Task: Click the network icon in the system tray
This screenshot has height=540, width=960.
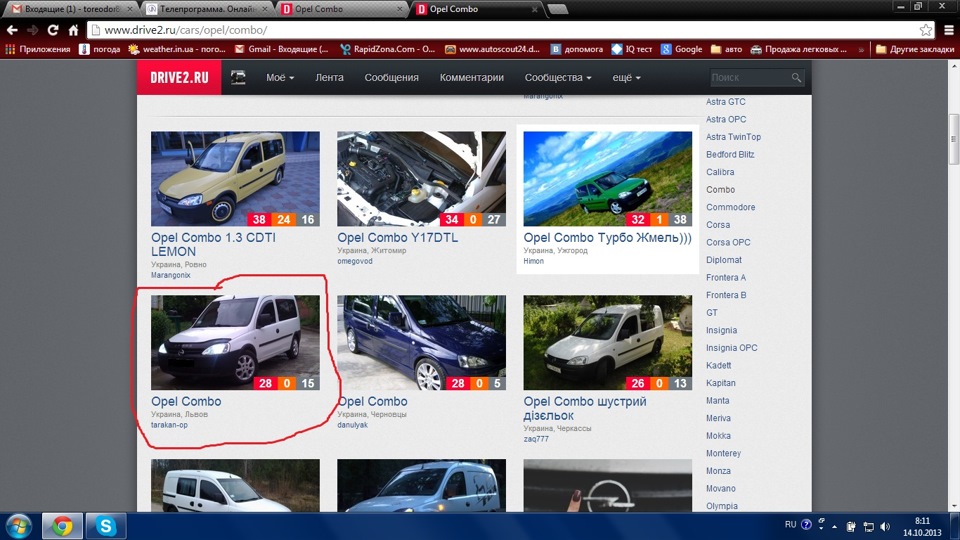Action: [868, 526]
